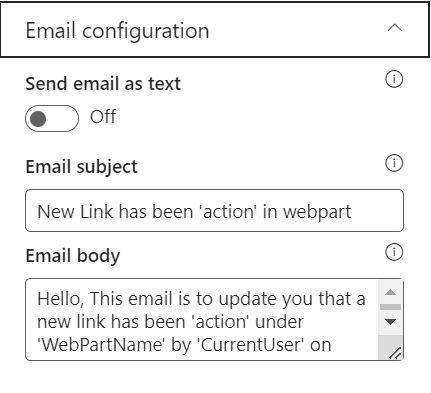Click the up arrow of email body scrollbar

click(x=390, y=292)
